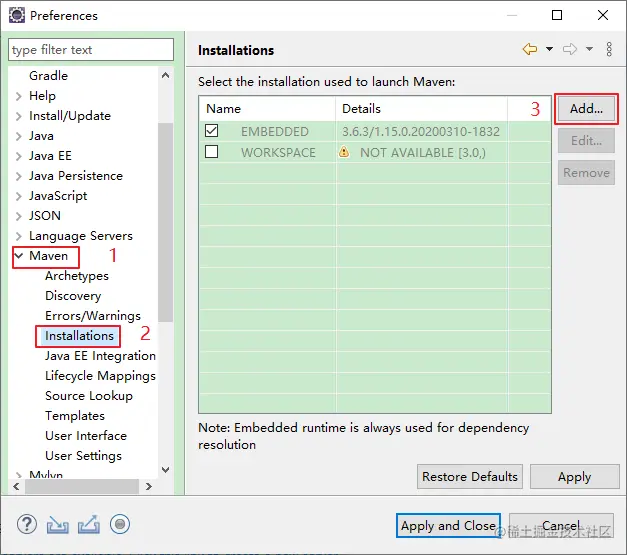627x555 pixels.
Task: Open the Source Lookup page
Action: click(x=89, y=395)
